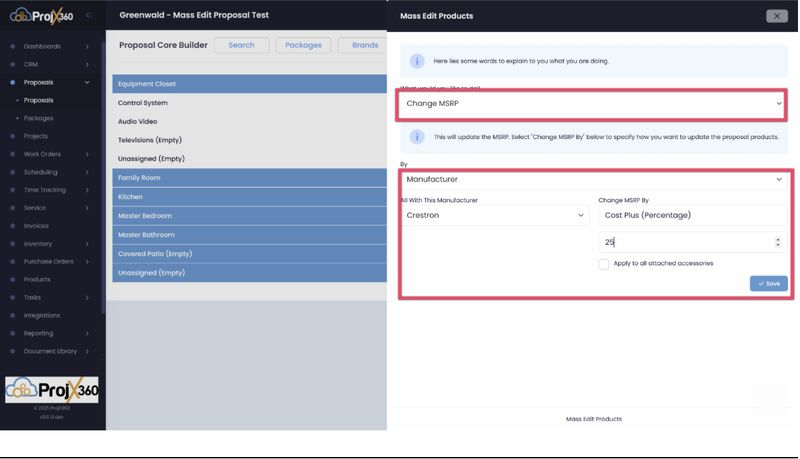Close the Mass Edit Products panel
Image resolution: width=800 pixels, height=459 pixels.
[x=777, y=16]
